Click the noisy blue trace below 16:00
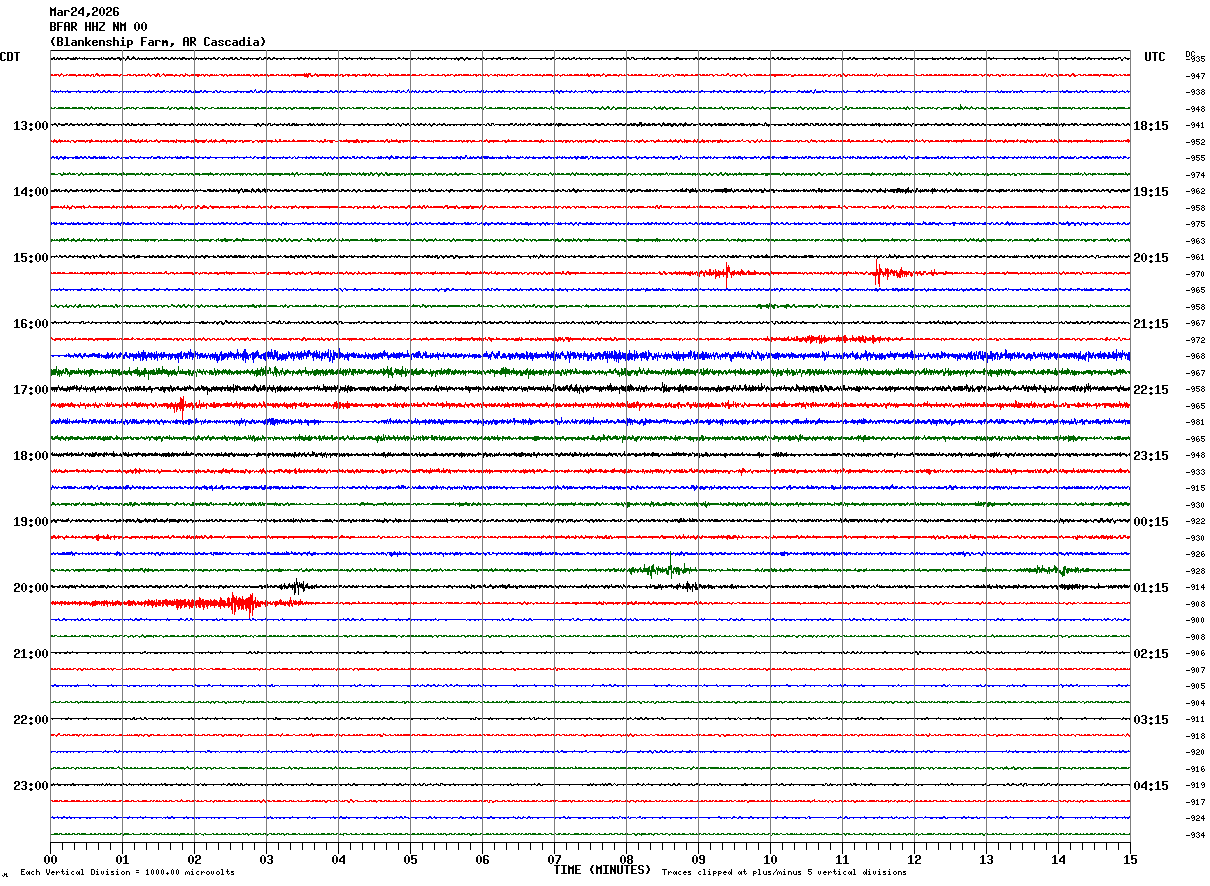This screenshot has width=1210, height=886. [590, 355]
